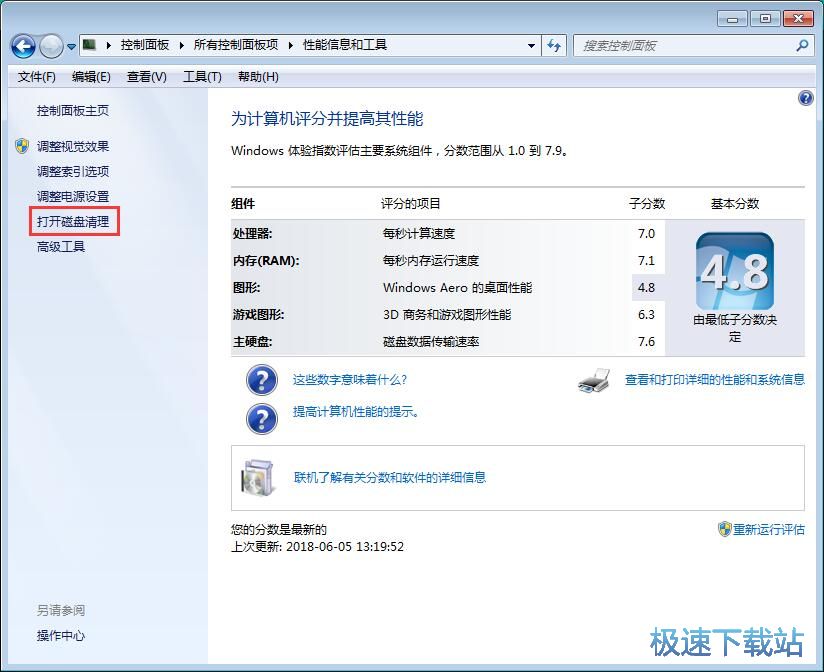824x672 pixels.
Task: Click the 游戏图形 subscore 6.3
Action: [646, 315]
